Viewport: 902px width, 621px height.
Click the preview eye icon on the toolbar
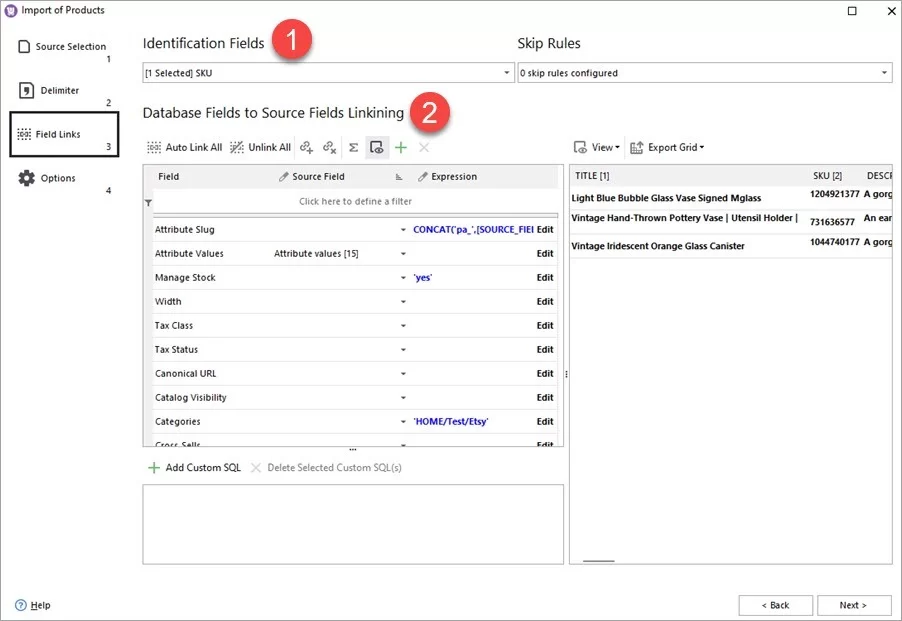pos(376,147)
